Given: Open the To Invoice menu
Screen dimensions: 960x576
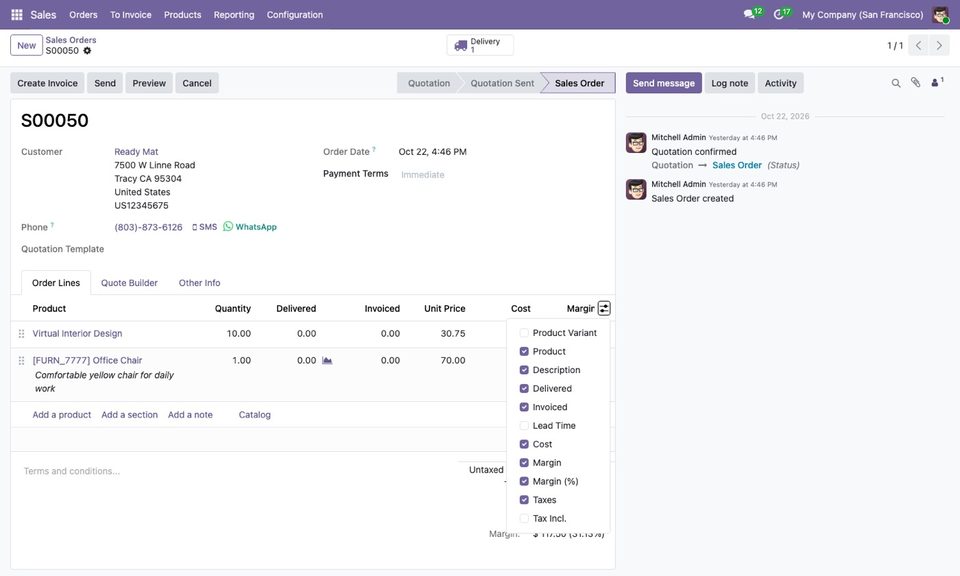Looking at the screenshot, I should 130,15.
